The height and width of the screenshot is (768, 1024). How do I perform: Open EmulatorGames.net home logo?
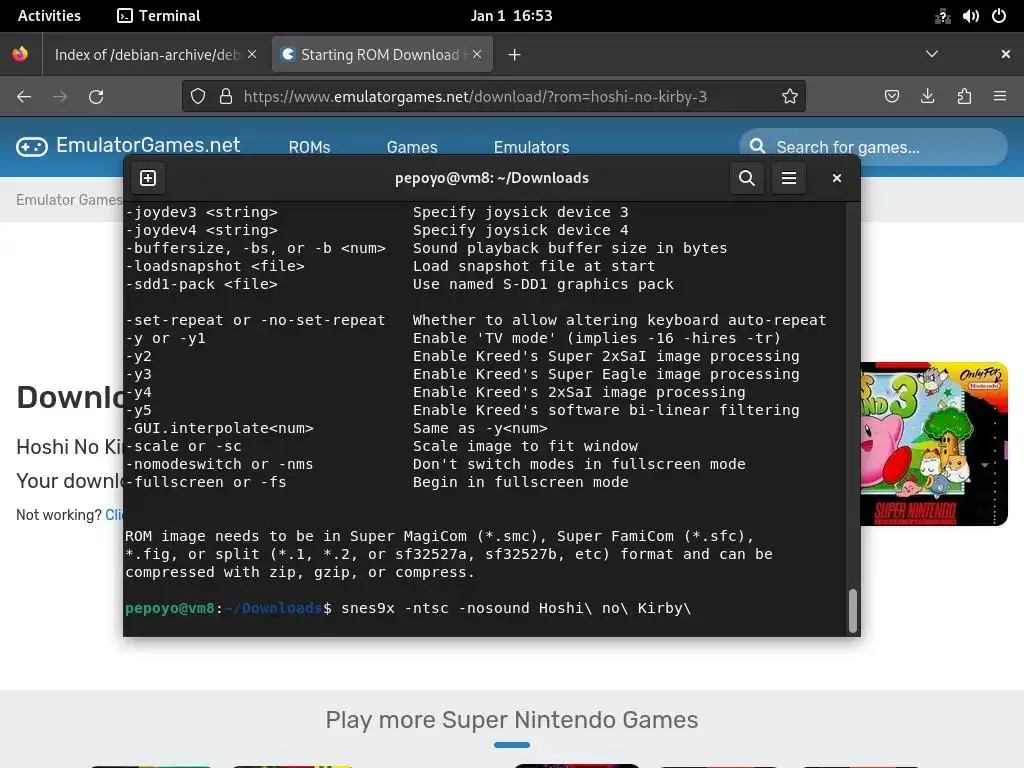tap(129, 146)
